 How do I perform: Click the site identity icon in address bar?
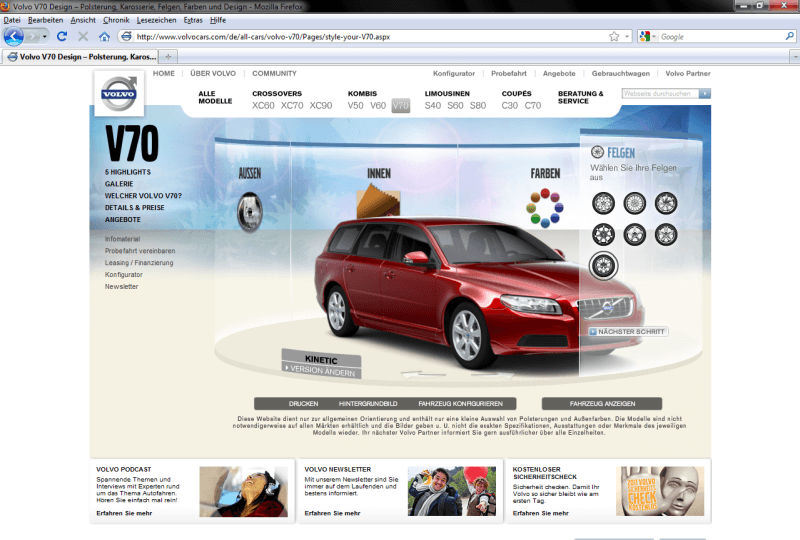point(127,36)
